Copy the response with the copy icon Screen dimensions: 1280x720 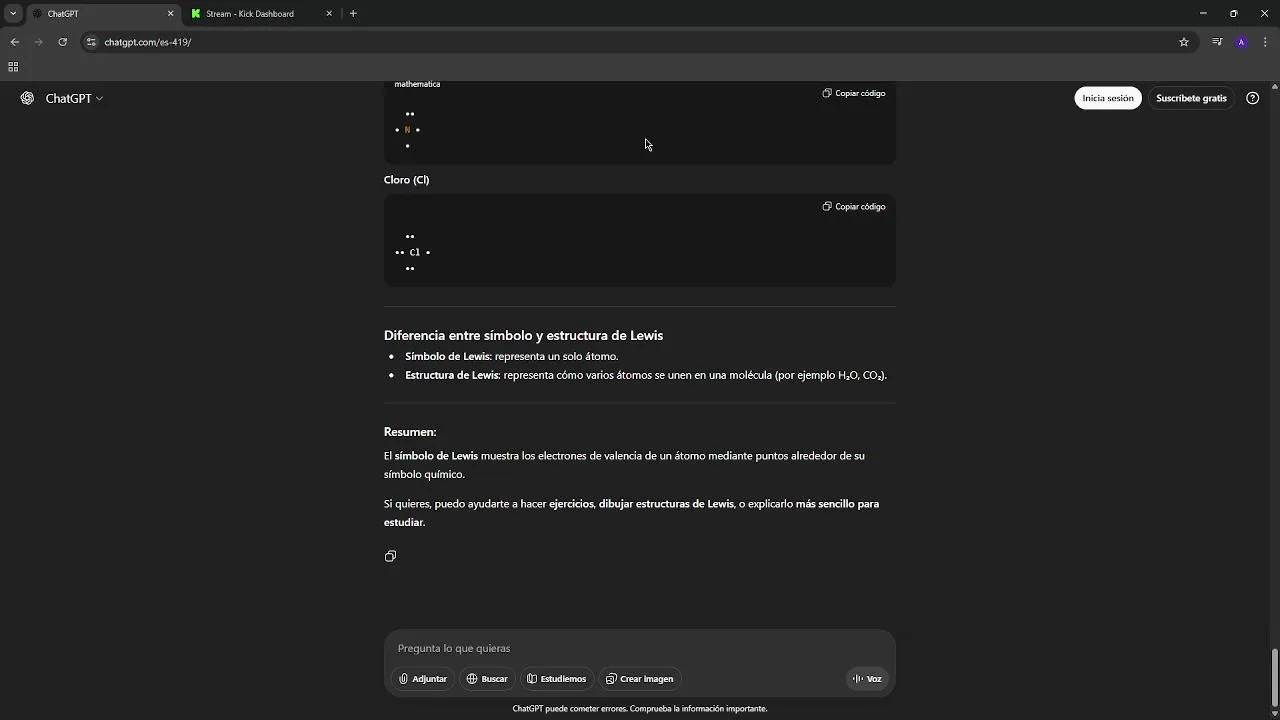390,556
